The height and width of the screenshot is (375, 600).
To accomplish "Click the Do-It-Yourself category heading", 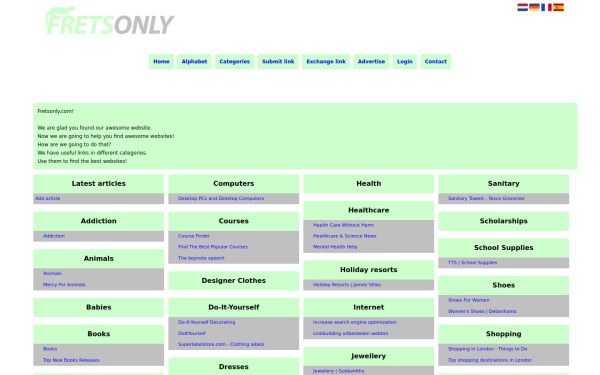I will [x=234, y=308].
